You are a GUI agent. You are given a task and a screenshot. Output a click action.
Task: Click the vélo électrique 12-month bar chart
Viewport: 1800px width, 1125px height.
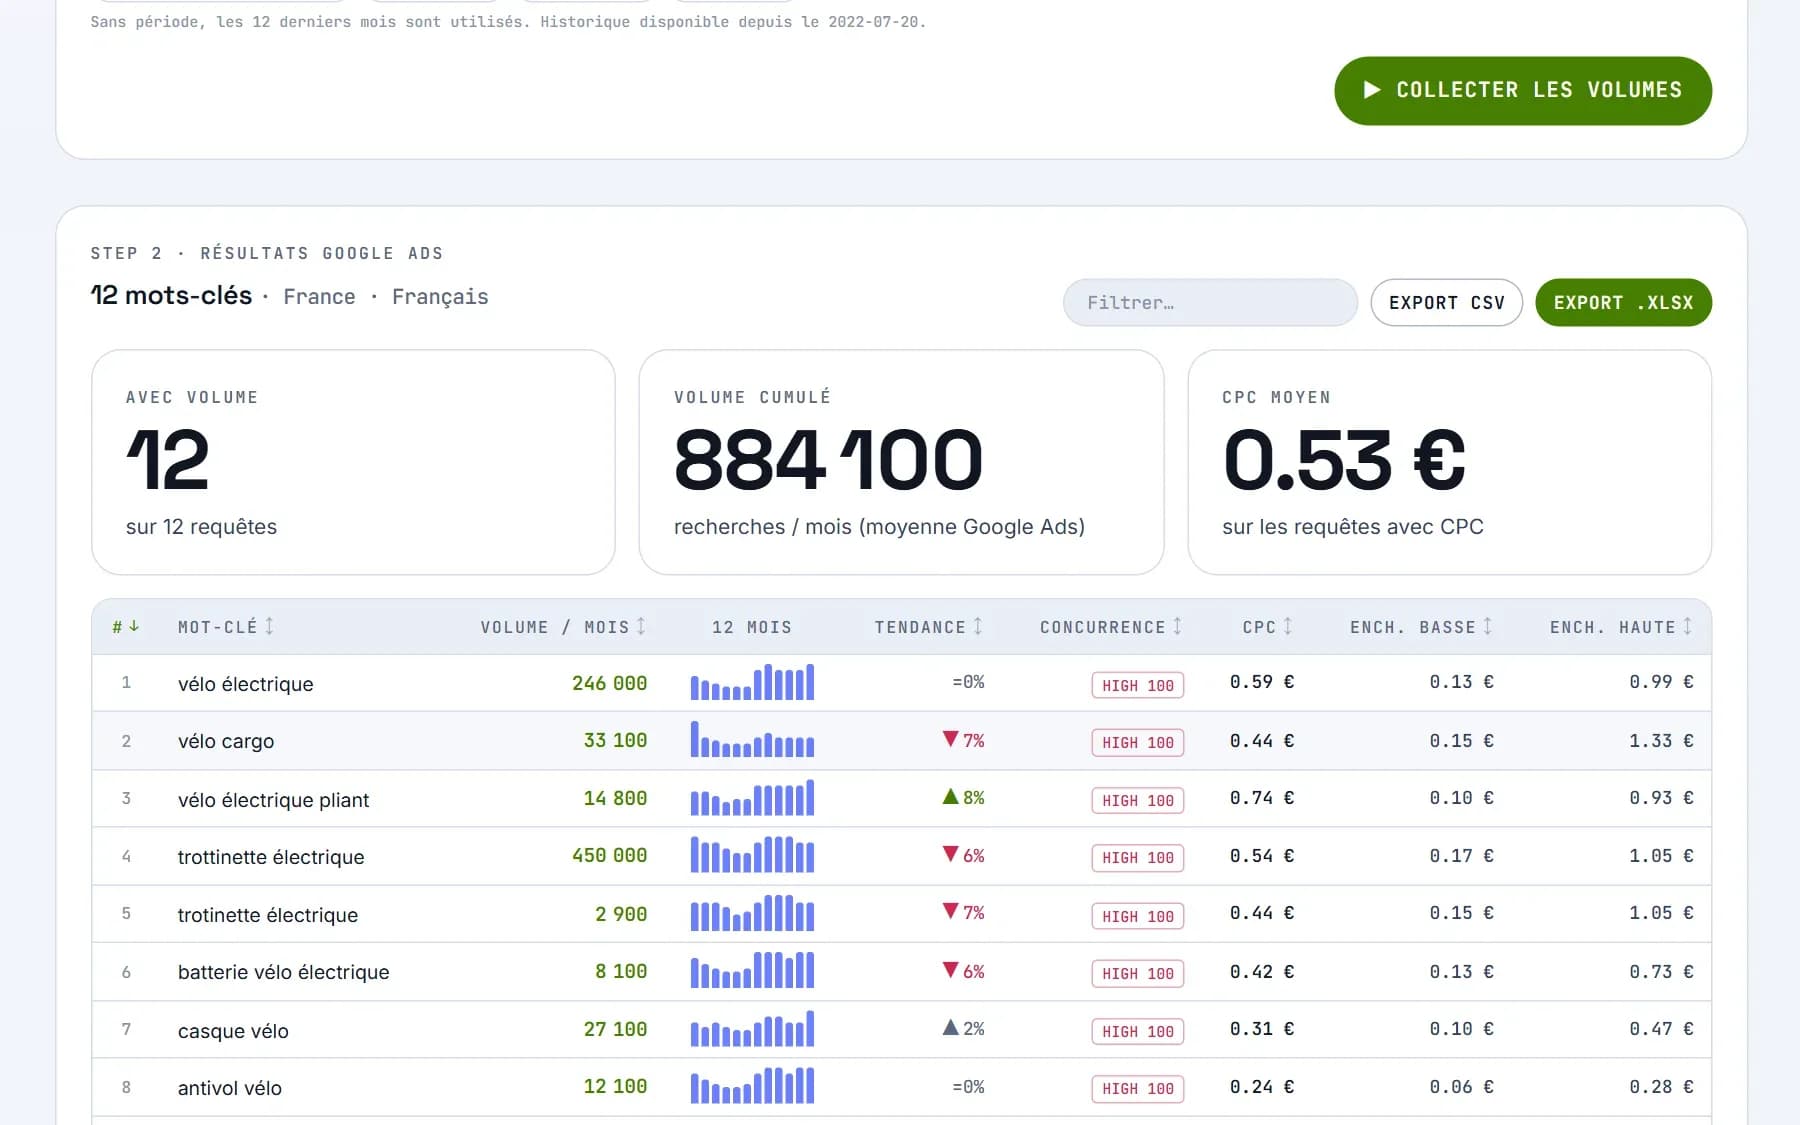[x=752, y=682]
